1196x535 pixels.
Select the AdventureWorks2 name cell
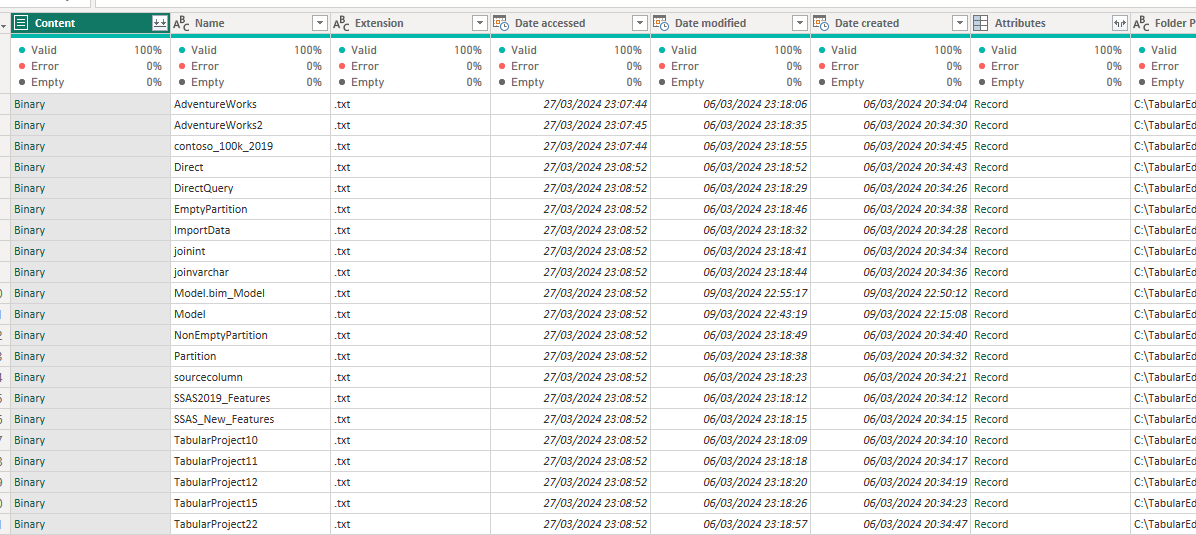[x=250, y=125]
